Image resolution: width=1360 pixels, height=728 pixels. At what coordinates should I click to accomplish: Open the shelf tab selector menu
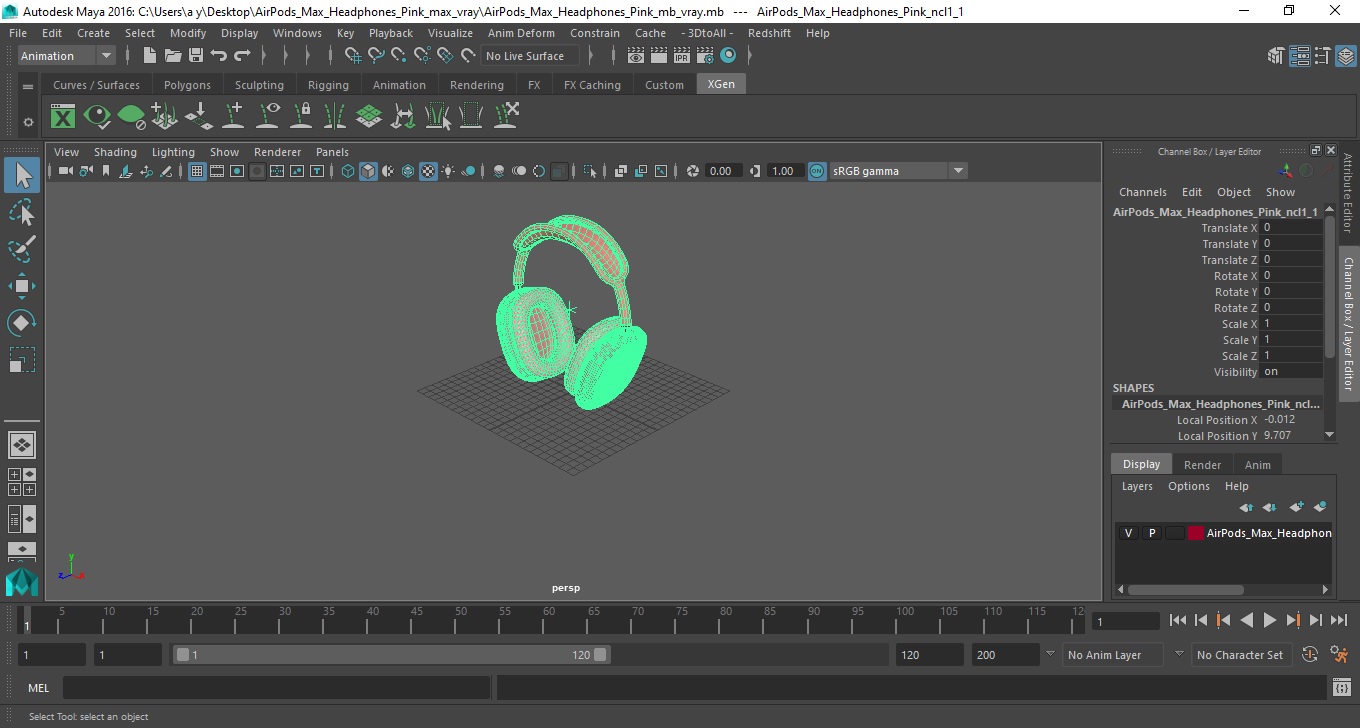click(28, 87)
